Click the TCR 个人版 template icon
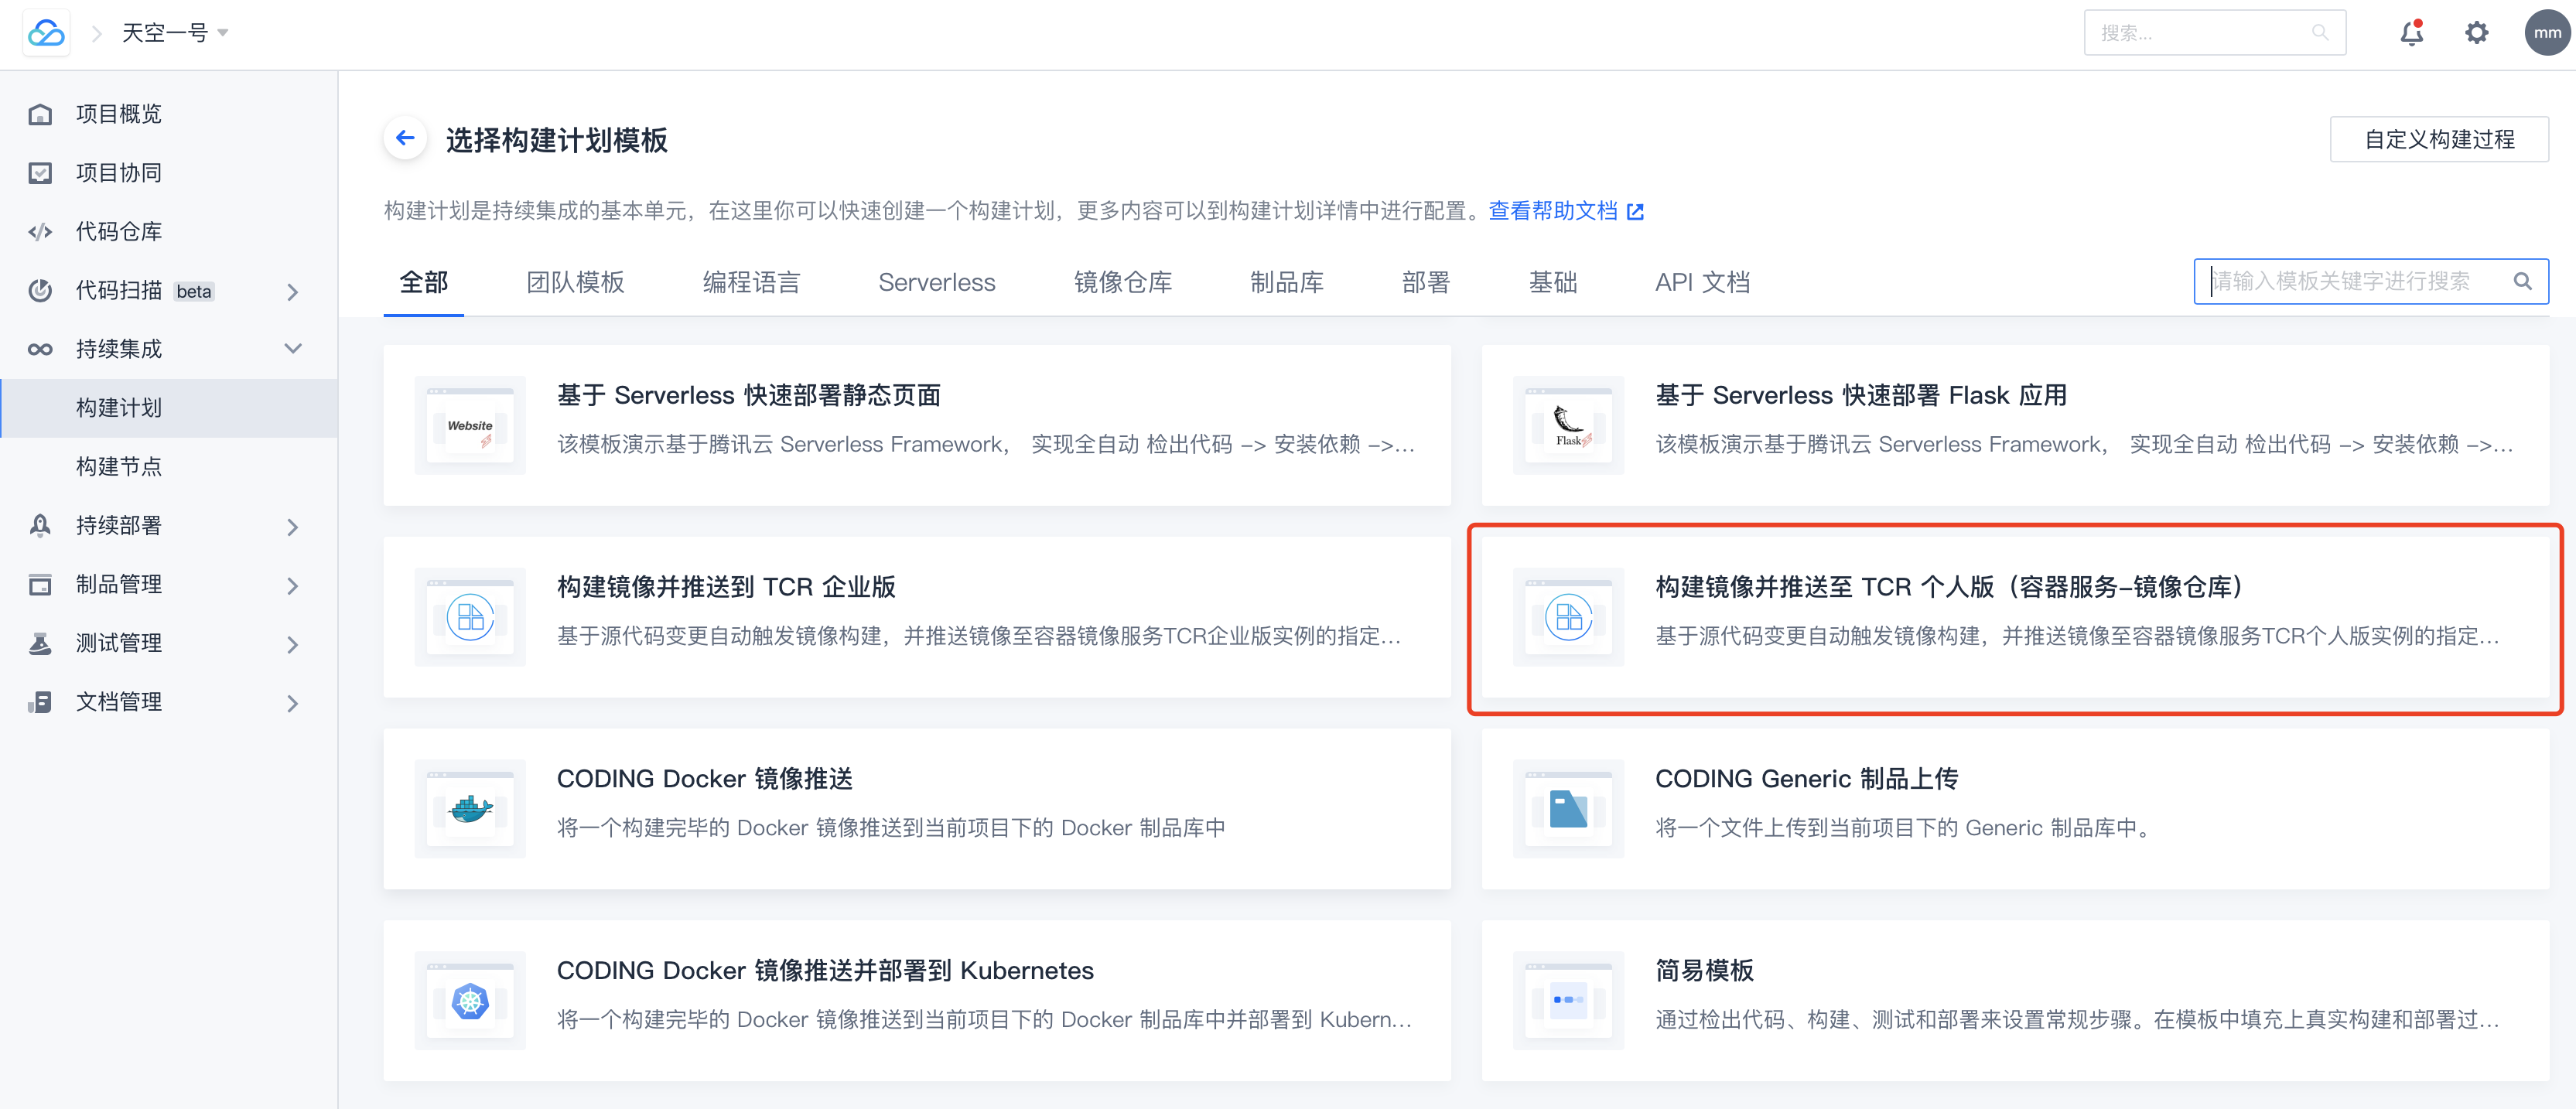Viewport: 2576px width, 1109px height. pyautogui.click(x=1568, y=617)
